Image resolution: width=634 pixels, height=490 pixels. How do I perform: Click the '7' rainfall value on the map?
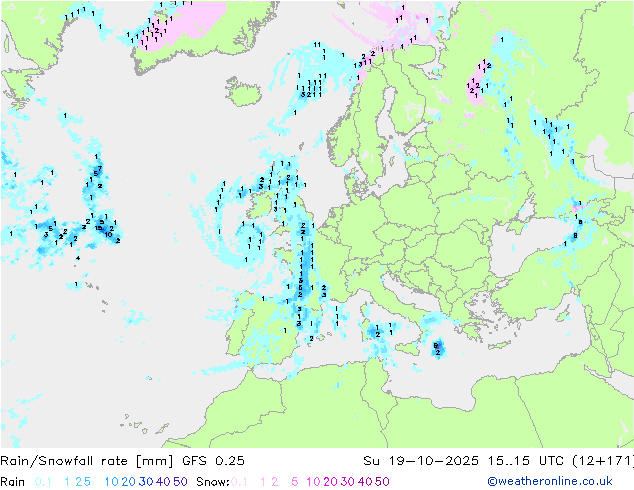100,168
